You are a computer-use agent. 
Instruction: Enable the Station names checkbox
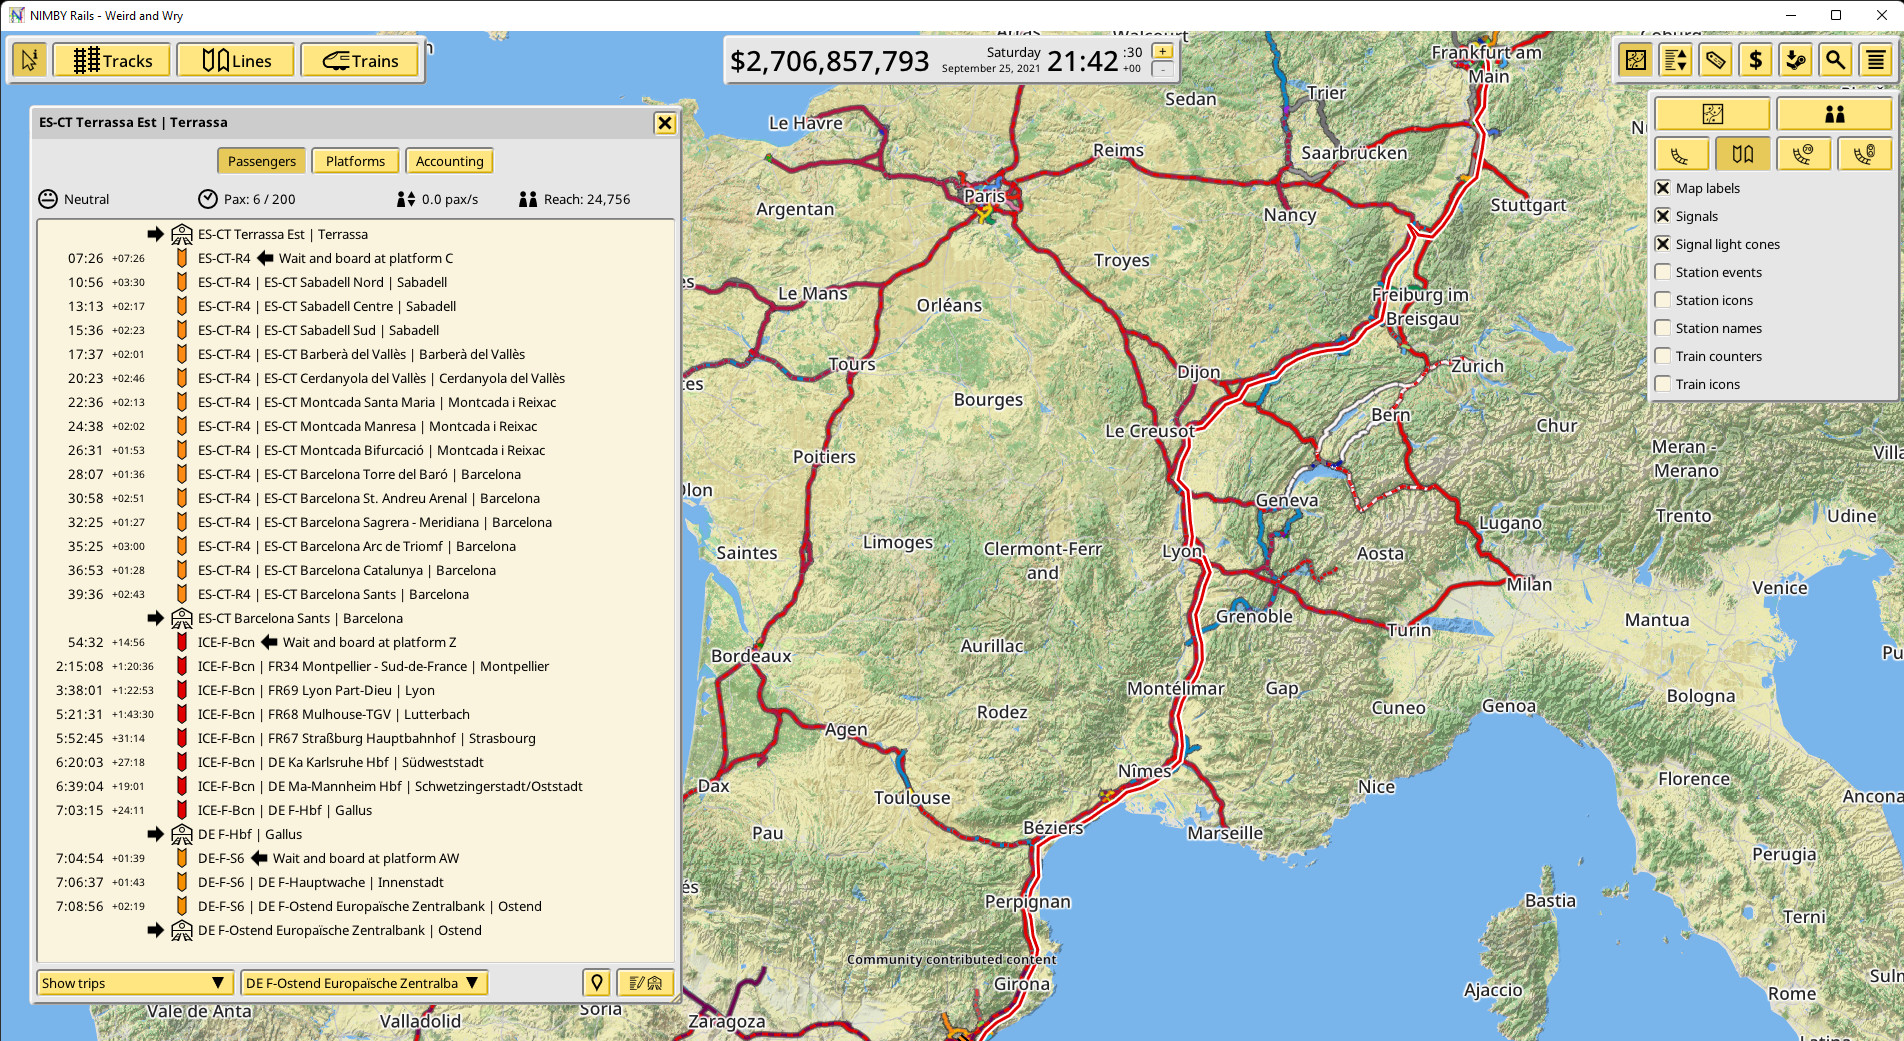(x=1663, y=327)
